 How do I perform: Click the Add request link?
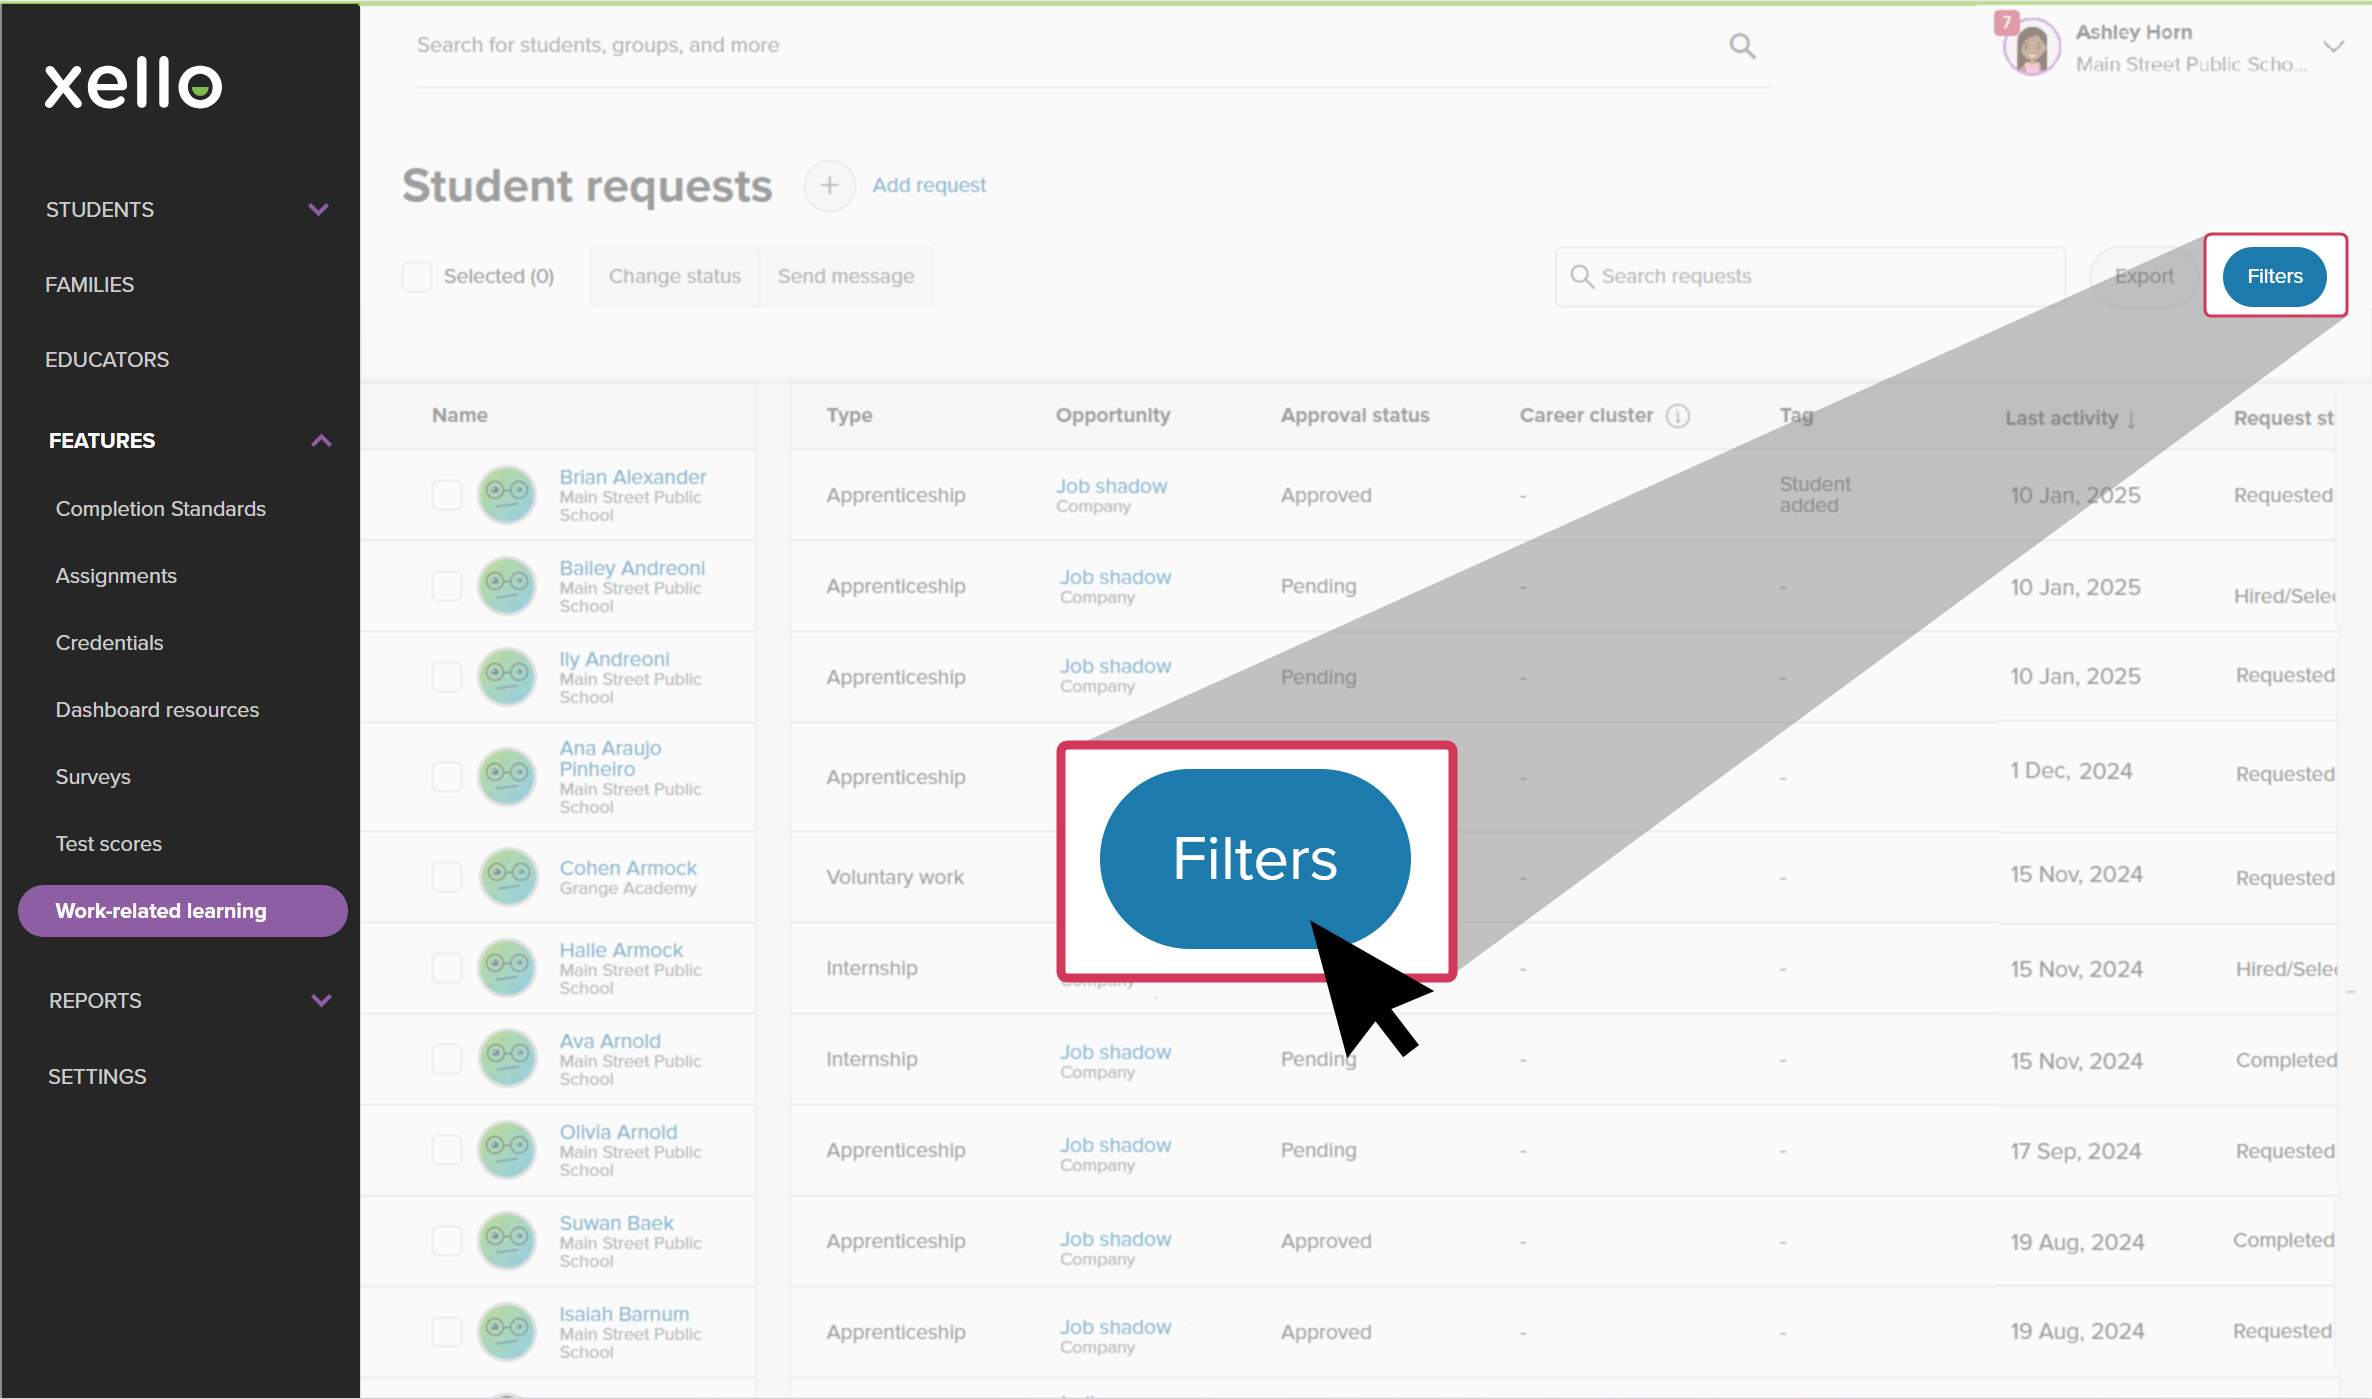click(929, 186)
